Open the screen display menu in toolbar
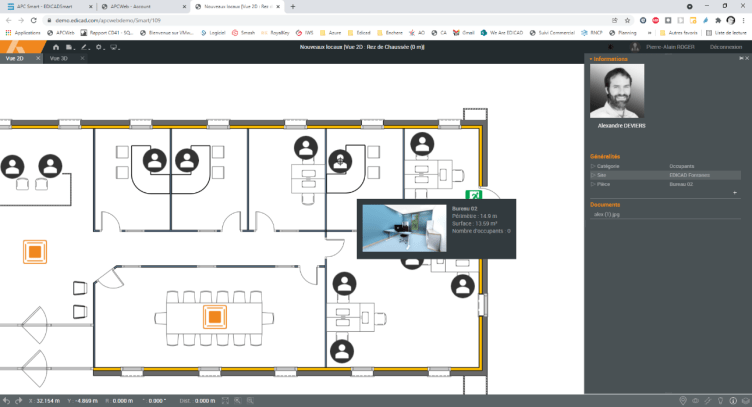 (115, 47)
